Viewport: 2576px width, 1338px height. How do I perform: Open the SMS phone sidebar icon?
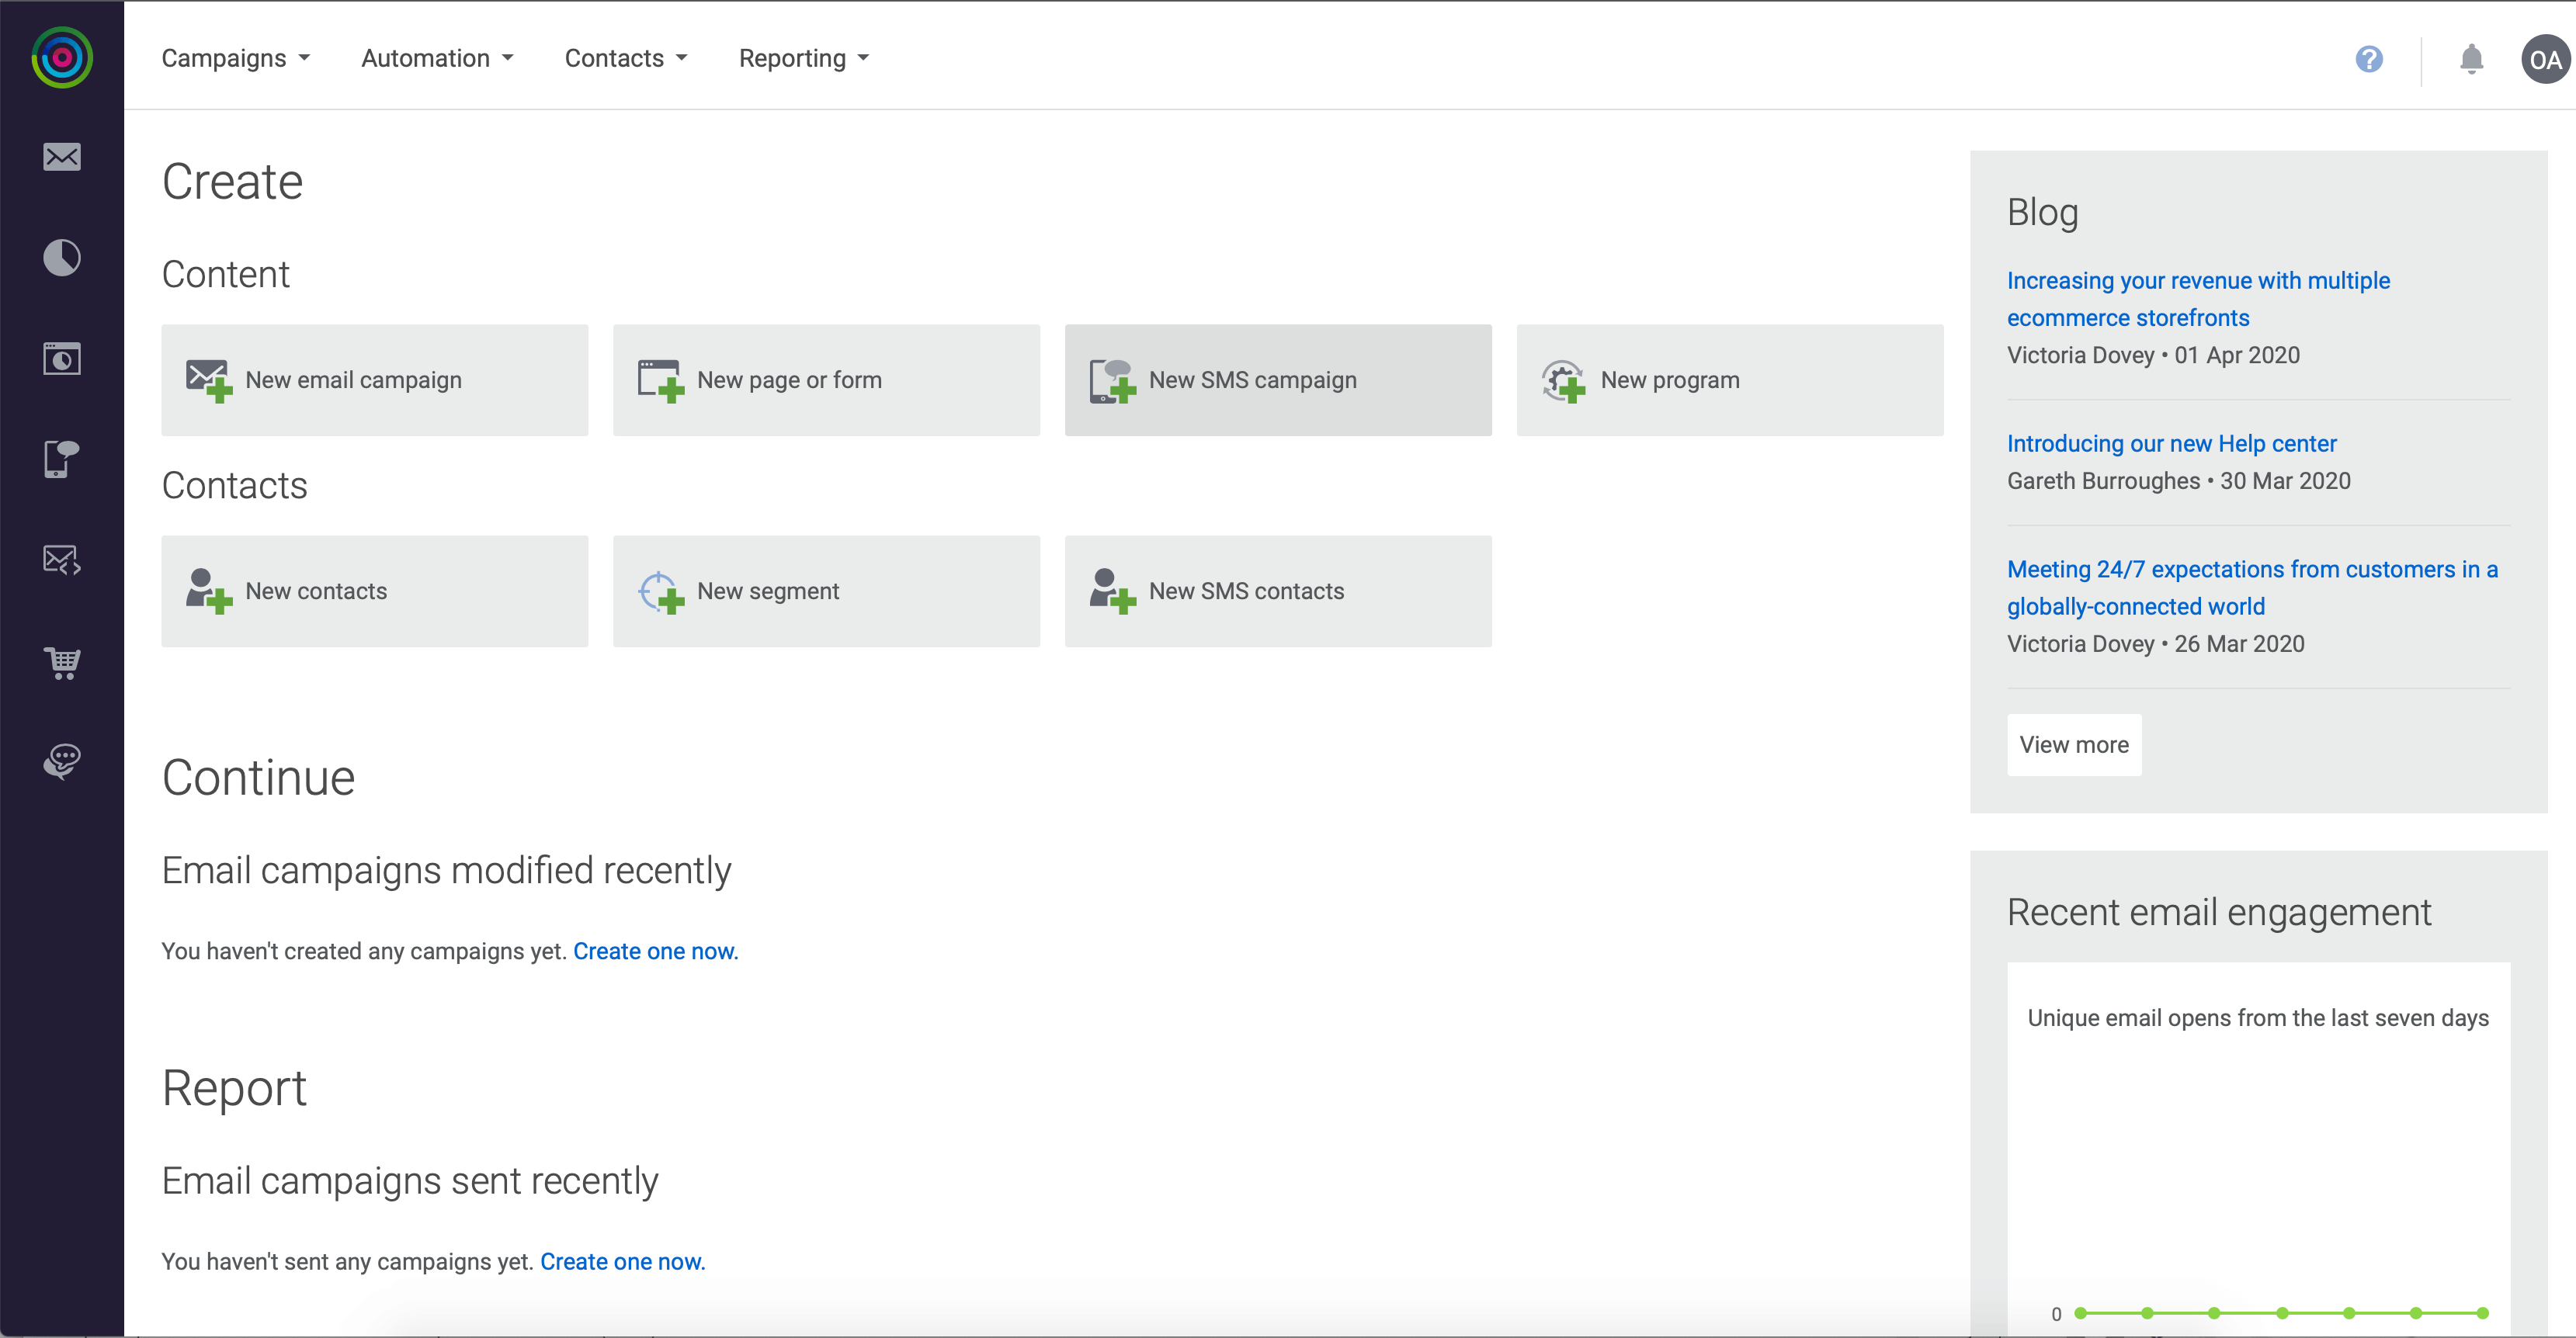tap(62, 459)
